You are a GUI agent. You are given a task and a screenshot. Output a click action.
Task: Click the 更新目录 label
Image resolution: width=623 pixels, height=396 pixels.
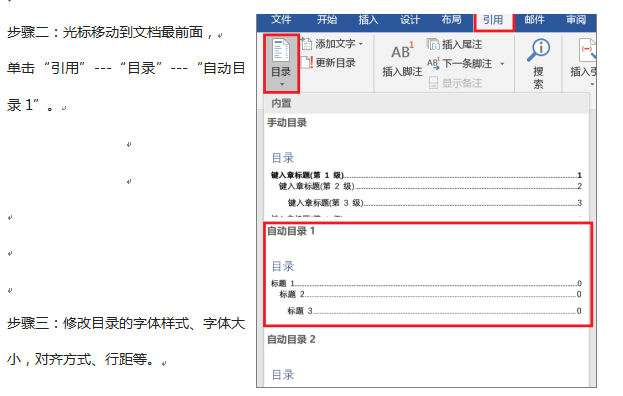click(x=335, y=63)
